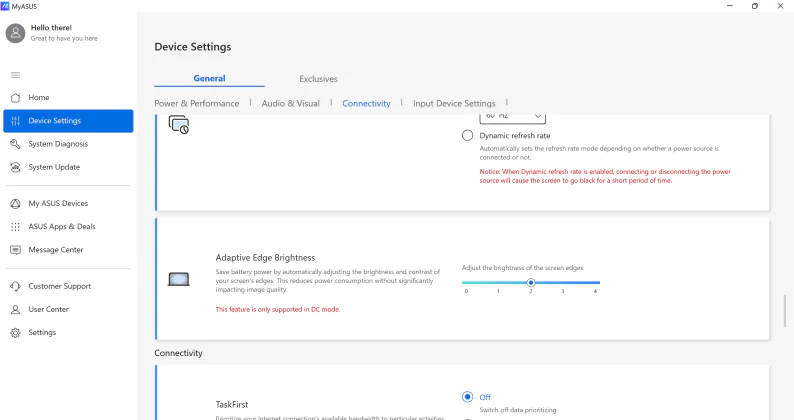Click the Customer Support headset icon
This screenshot has height=420, width=794.
(16, 286)
